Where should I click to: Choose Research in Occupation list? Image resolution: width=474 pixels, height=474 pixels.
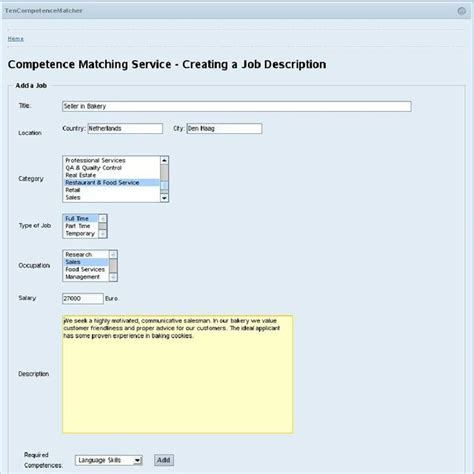[x=86, y=255]
